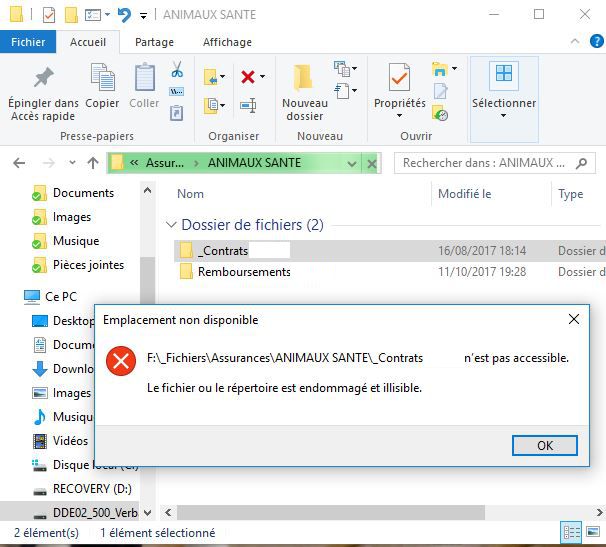Viewport: 606px width, 547px height.
Task: Click the Copier icon in the ribbon
Action: [102, 77]
